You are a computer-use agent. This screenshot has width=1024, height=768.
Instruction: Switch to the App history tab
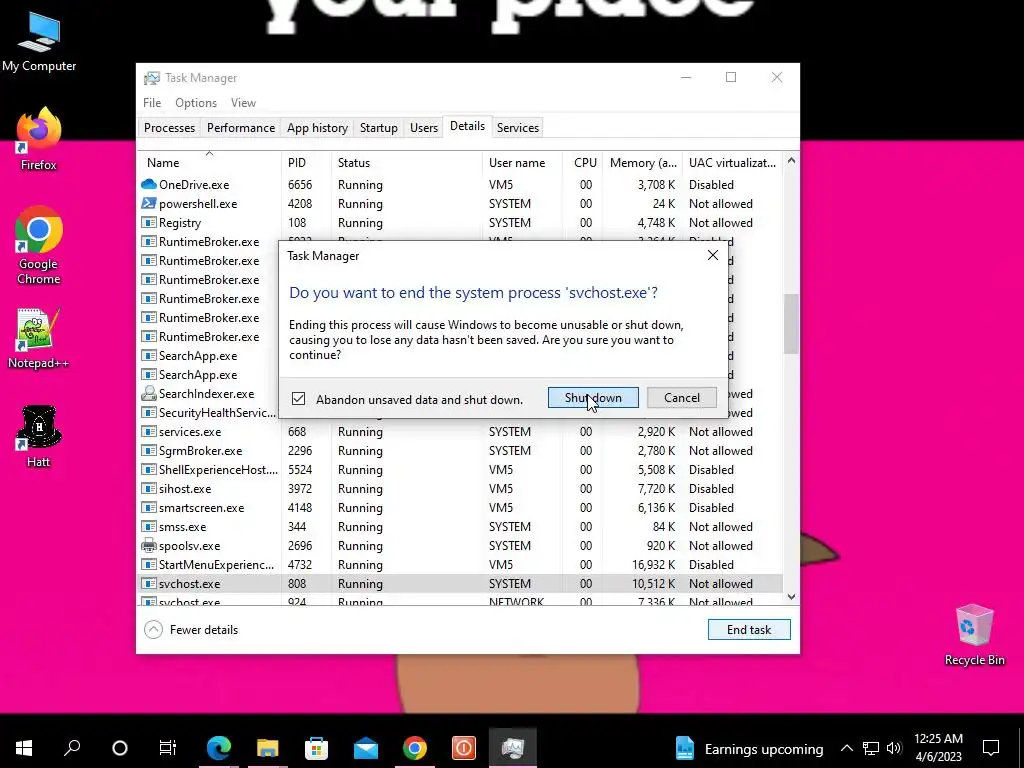click(x=317, y=128)
